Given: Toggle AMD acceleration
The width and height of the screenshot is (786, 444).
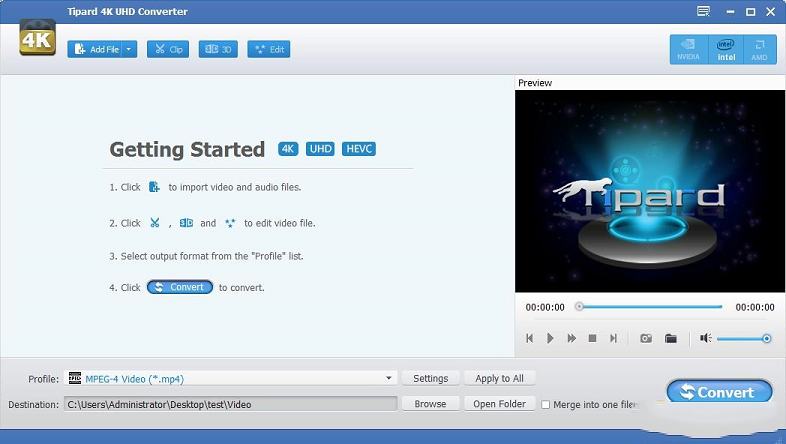Looking at the screenshot, I should click(x=759, y=50).
